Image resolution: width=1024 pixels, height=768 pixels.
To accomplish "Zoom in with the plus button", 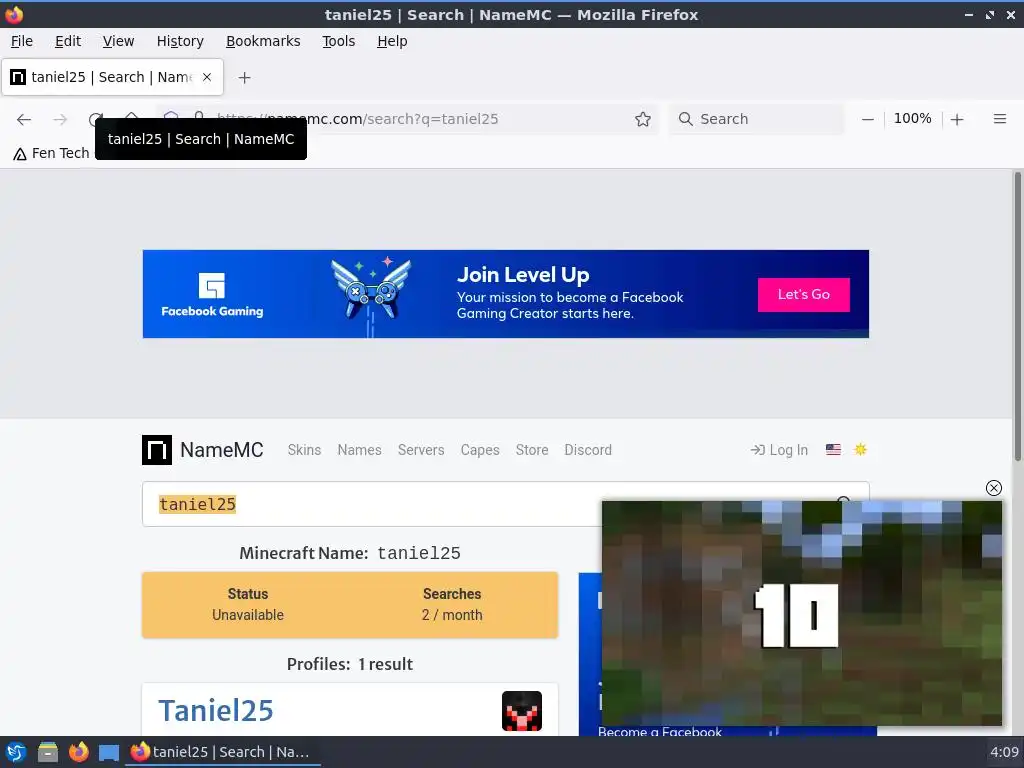I will click(x=957, y=120).
